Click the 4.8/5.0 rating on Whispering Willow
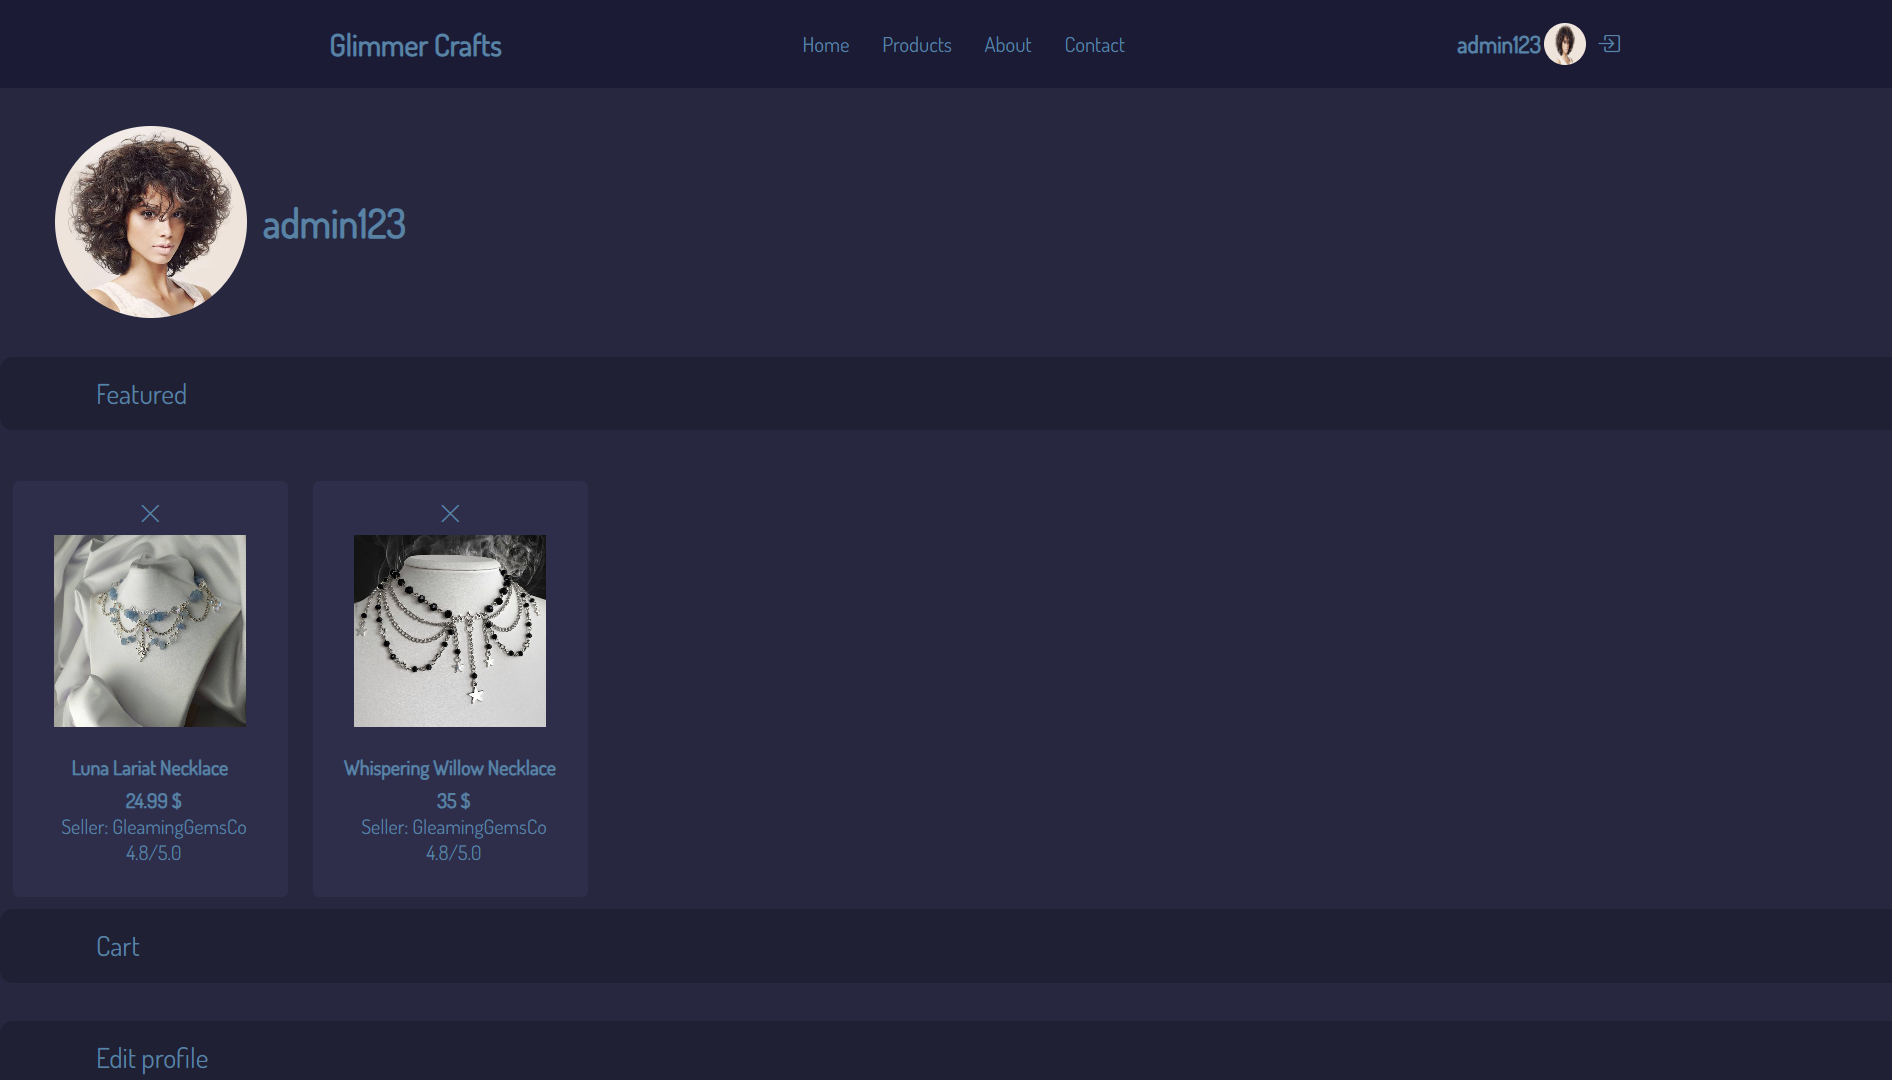This screenshot has height=1080, width=1892. click(453, 853)
